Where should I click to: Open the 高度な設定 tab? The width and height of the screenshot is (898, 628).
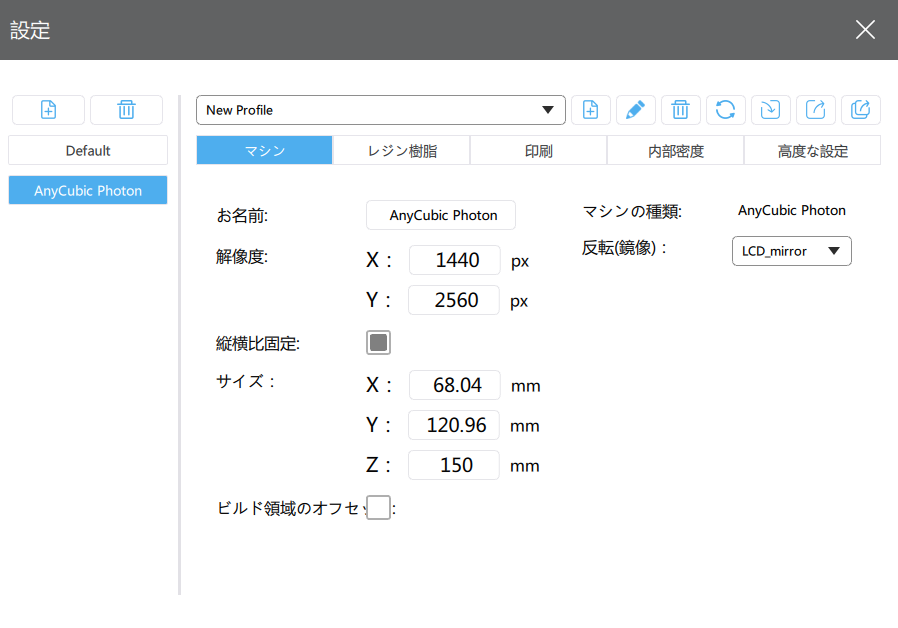[x=813, y=151]
